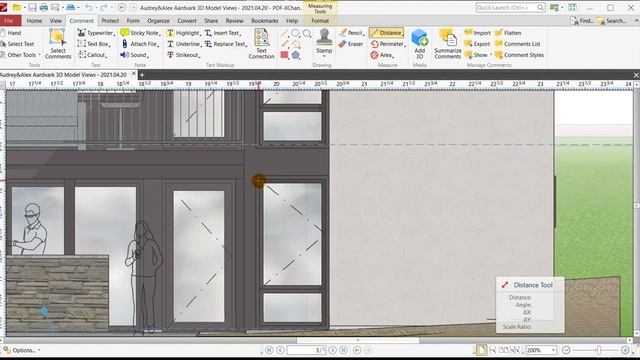Select the Eraser tool
This screenshot has width=640, height=360.
point(351,44)
